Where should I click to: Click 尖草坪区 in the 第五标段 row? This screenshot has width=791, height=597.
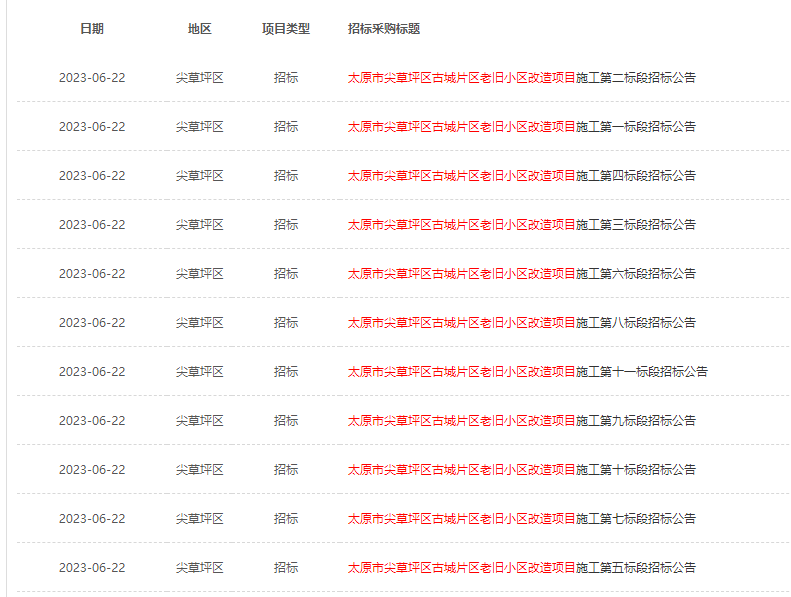(199, 567)
